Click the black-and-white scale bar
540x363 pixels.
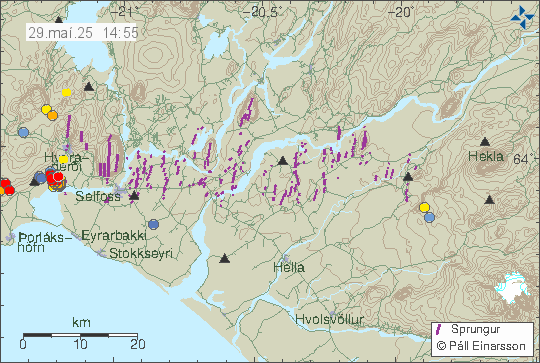80,335
